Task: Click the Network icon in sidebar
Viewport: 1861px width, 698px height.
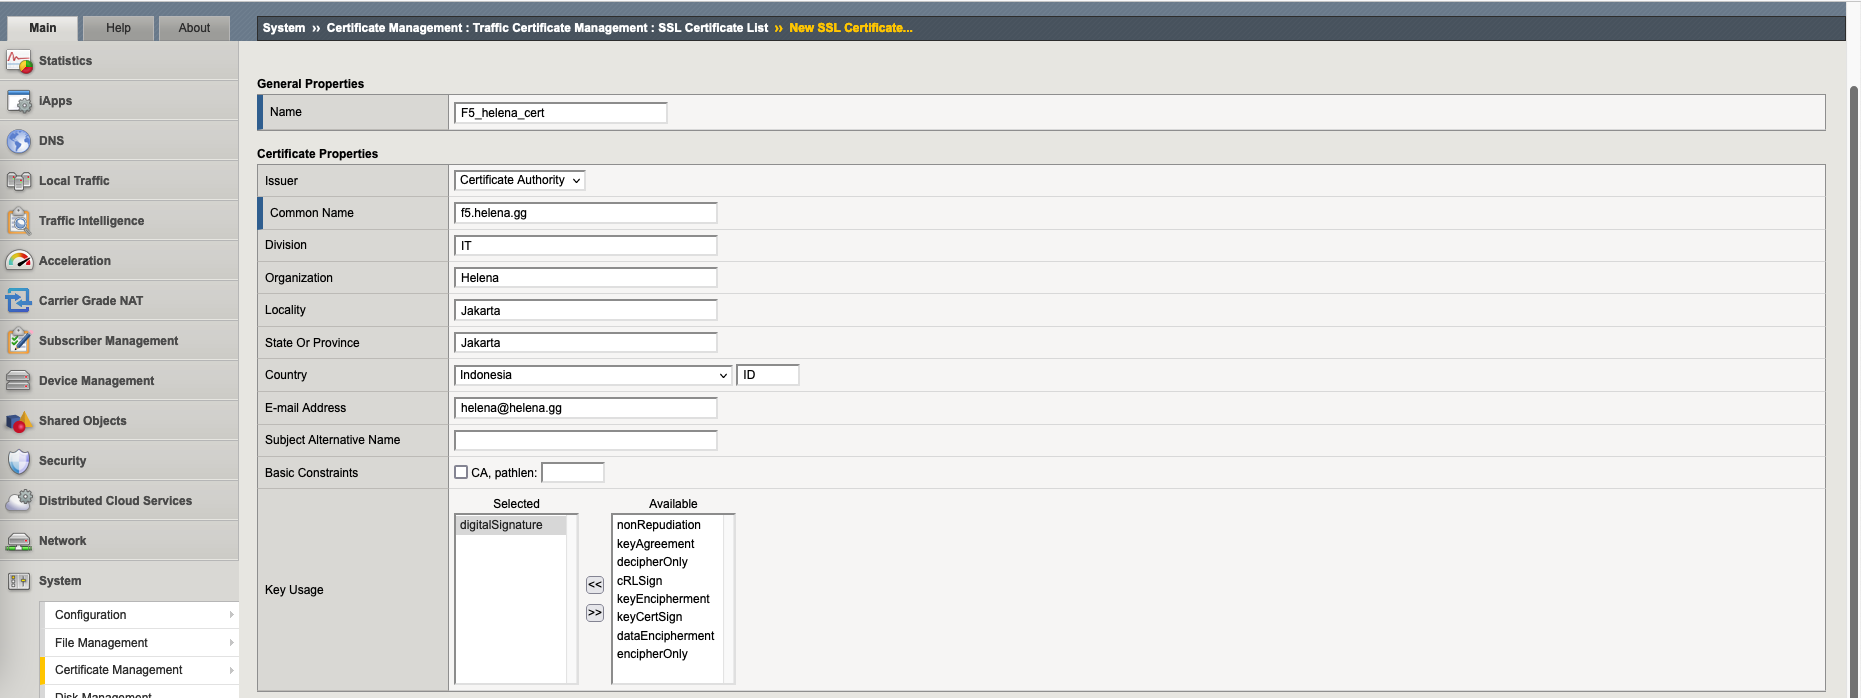Action: 19,541
